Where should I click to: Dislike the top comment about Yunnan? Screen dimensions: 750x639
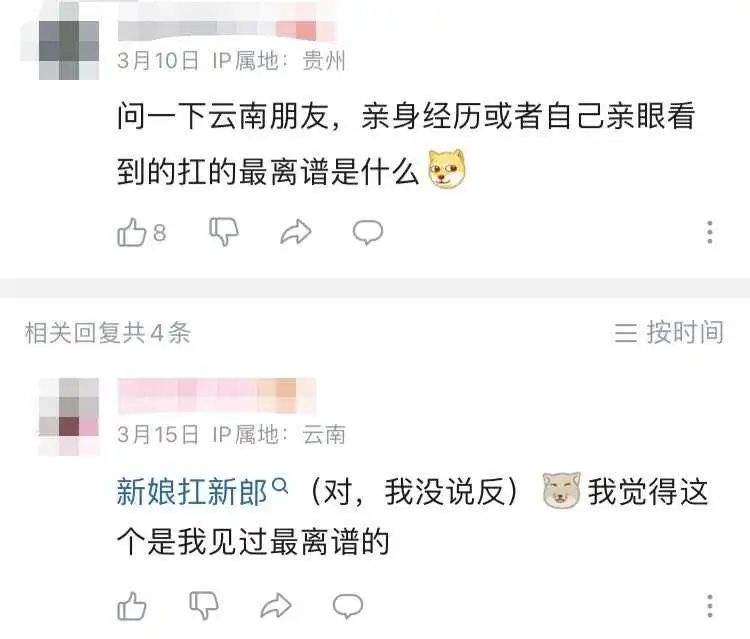click(x=224, y=232)
